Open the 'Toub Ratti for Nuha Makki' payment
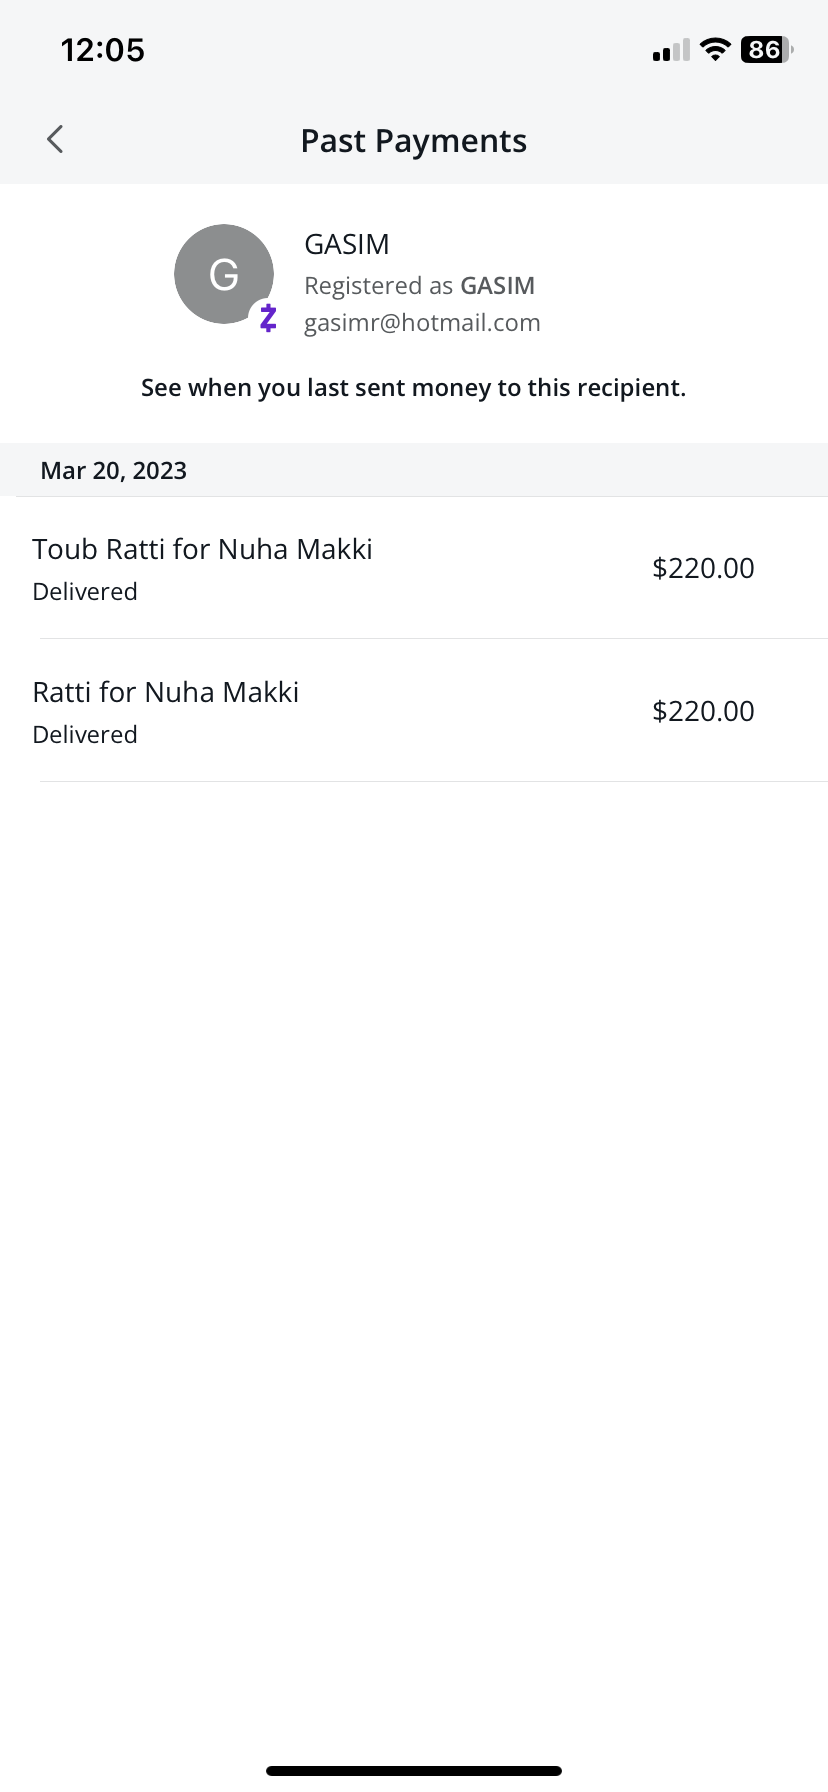 (202, 549)
